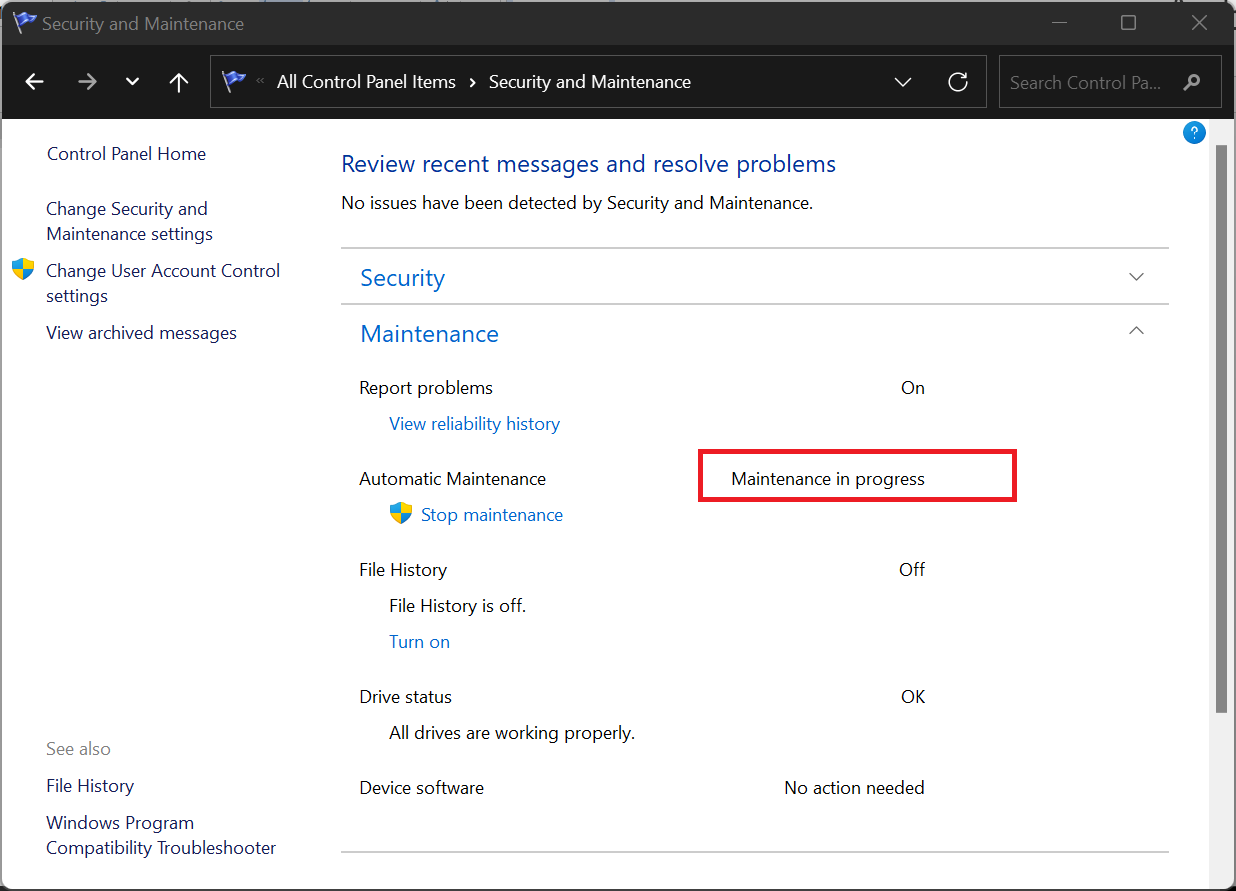Click the Maintenance section heading
Image resolution: width=1236 pixels, height=891 pixels.
point(429,334)
